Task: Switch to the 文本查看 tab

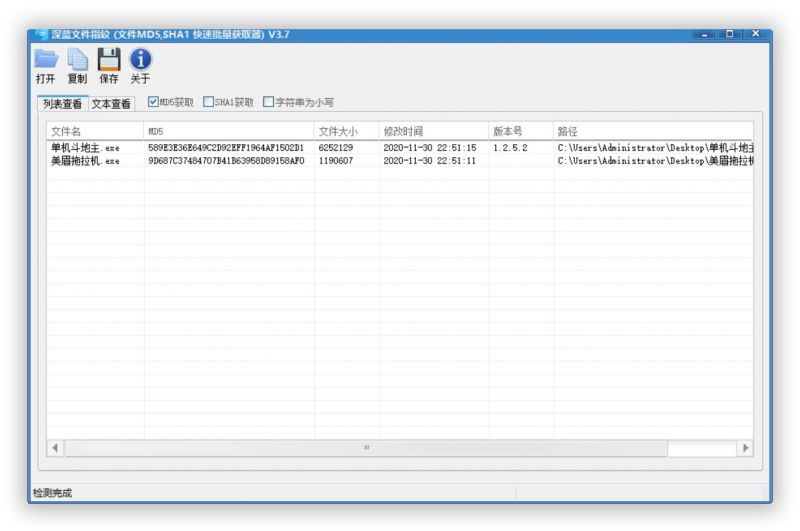Action: click(111, 104)
